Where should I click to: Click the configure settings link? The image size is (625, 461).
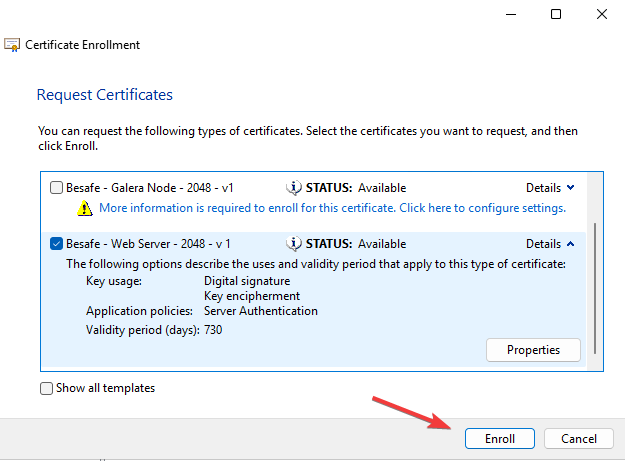click(x=332, y=208)
